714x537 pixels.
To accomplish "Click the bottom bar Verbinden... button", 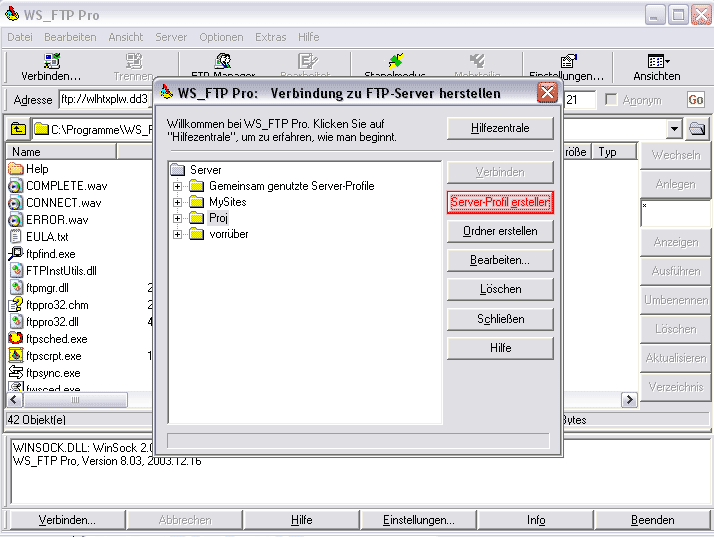I will (x=67, y=520).
